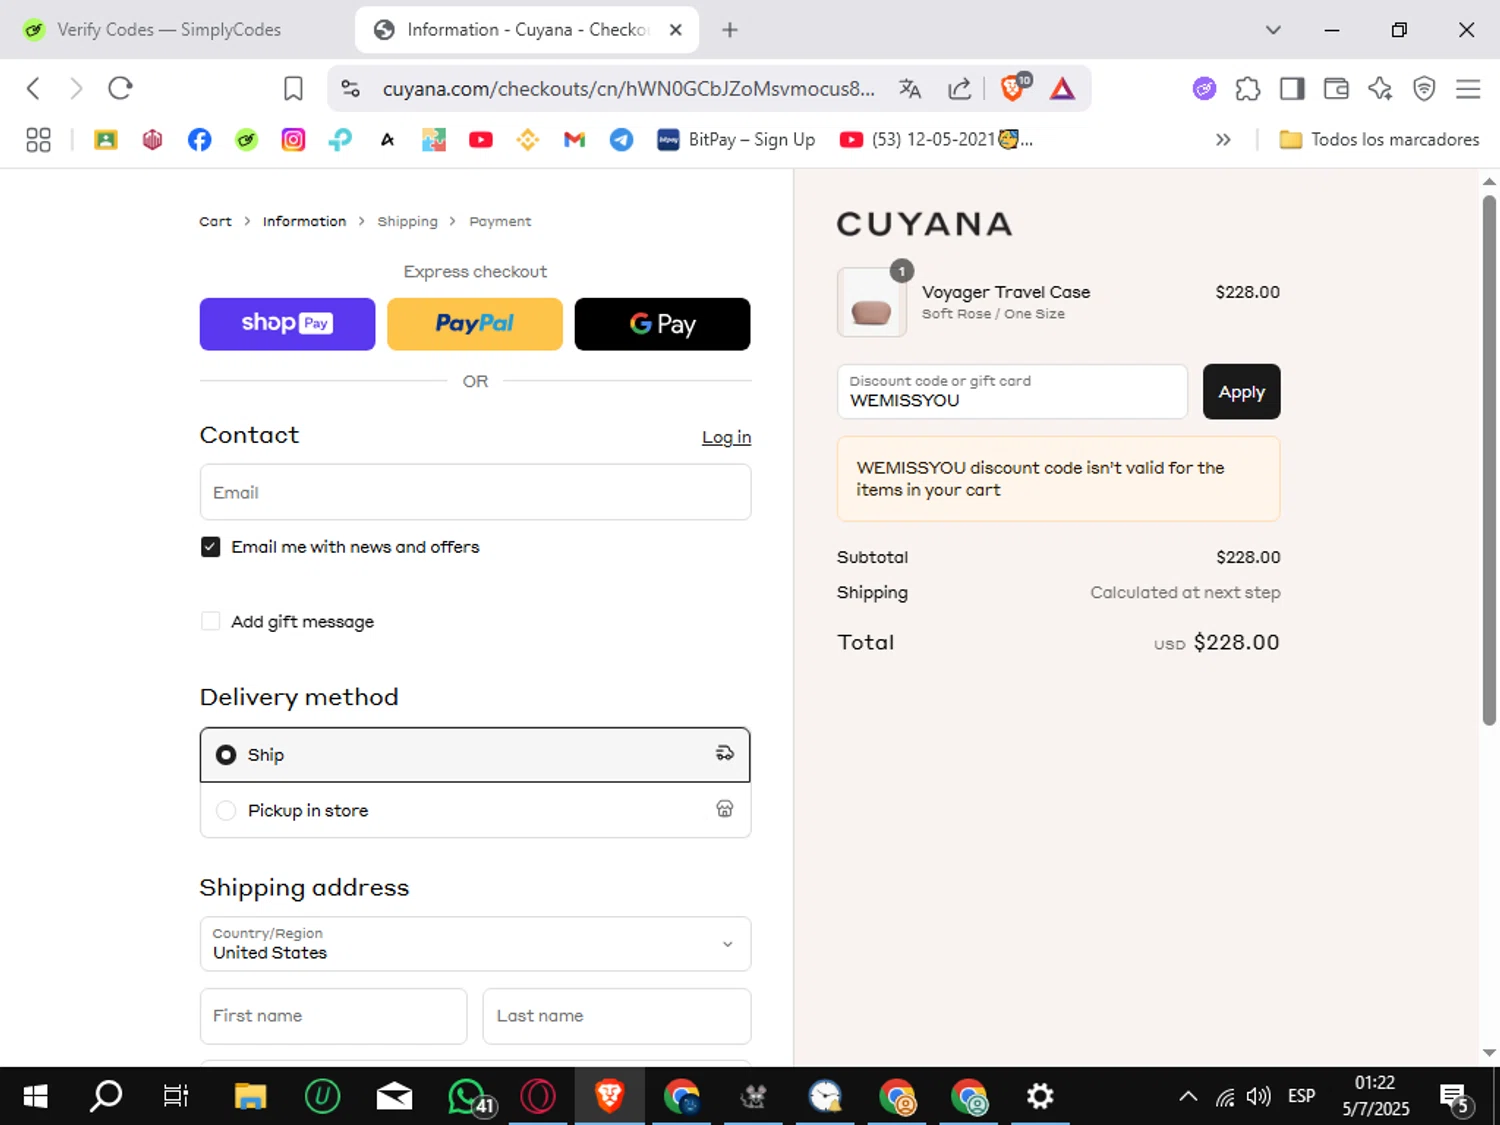Open the browser hamburger menu
The width and height of the screenshot is (1500, 1125).
[x=1468, y=89]
